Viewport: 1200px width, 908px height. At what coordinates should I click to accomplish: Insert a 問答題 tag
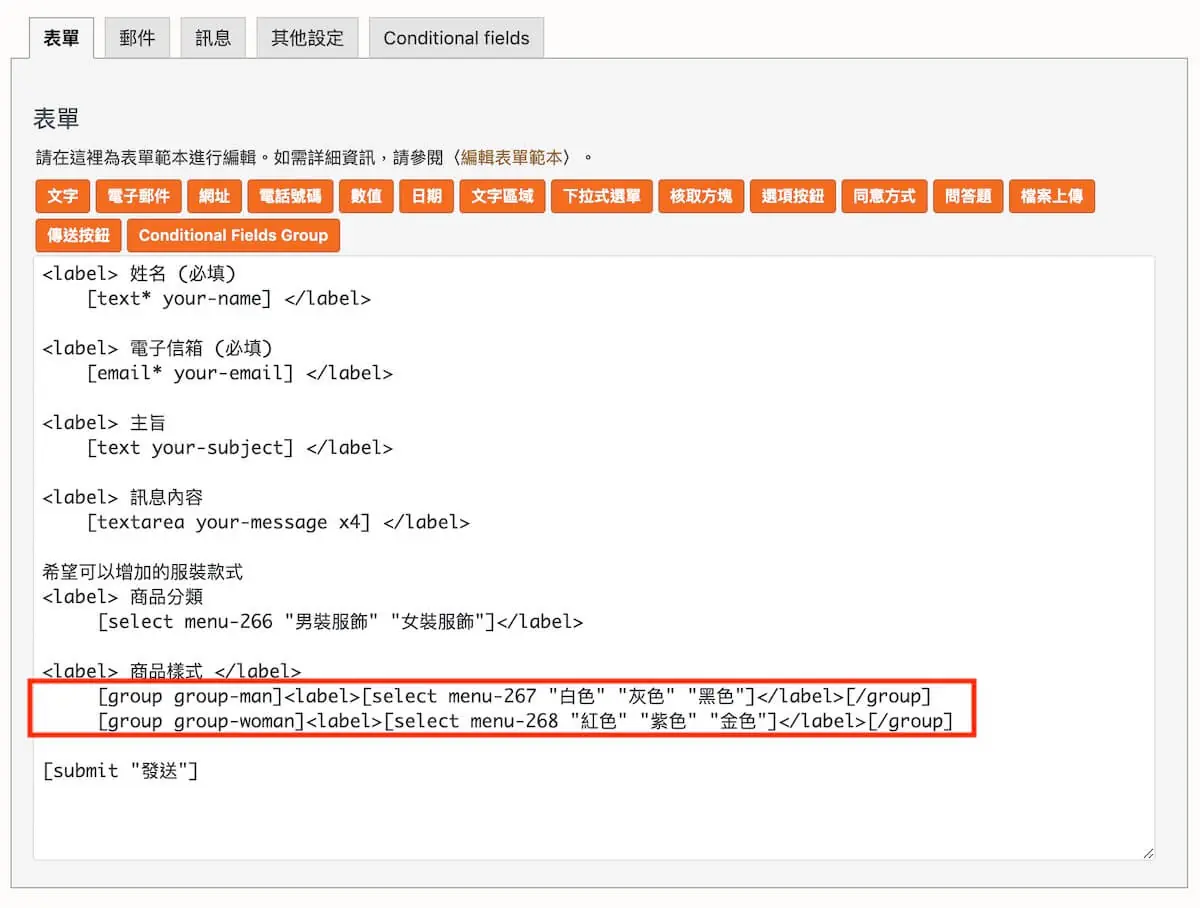pos(968,196)
